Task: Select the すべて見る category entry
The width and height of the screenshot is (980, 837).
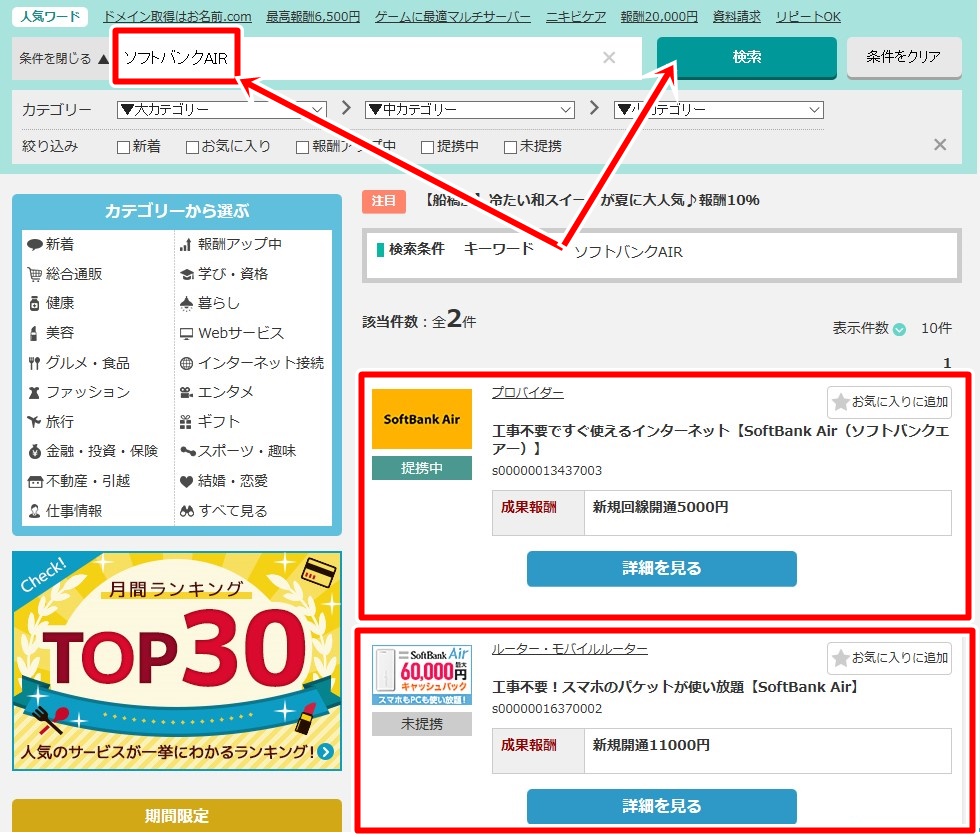Action: [x=233, y=511]
